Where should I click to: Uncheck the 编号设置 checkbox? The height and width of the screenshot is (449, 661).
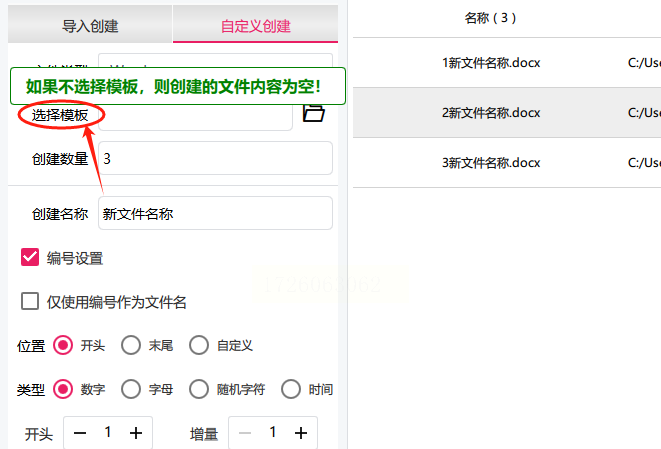click(x=30, y=257)
